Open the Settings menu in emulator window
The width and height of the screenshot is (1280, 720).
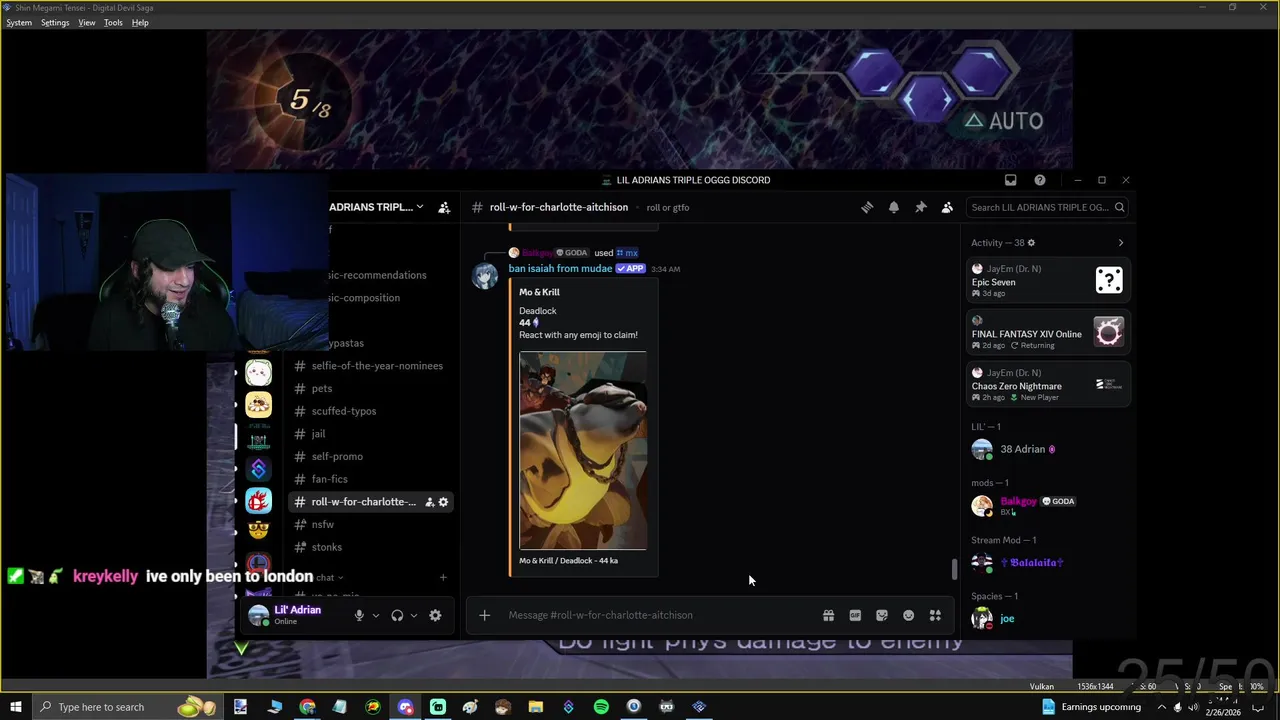tap(55, 22)
